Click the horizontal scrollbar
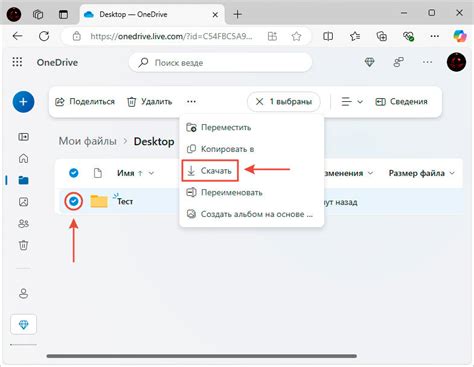 point(202,356)
